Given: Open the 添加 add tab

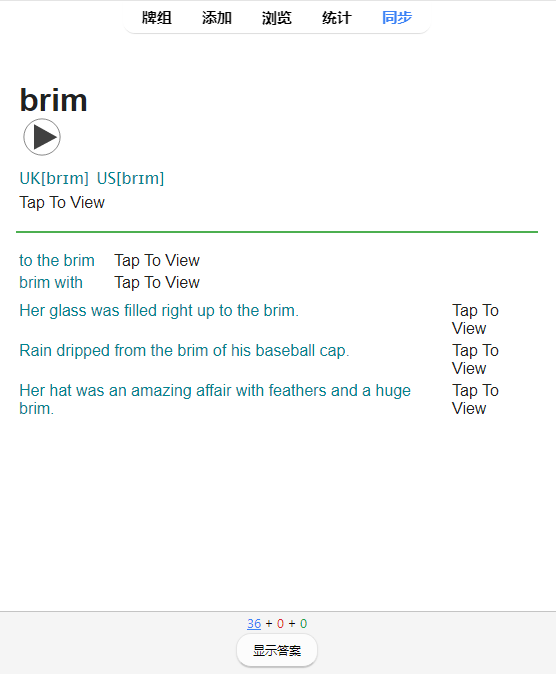Looking at the screenshot, I should 217,18.
